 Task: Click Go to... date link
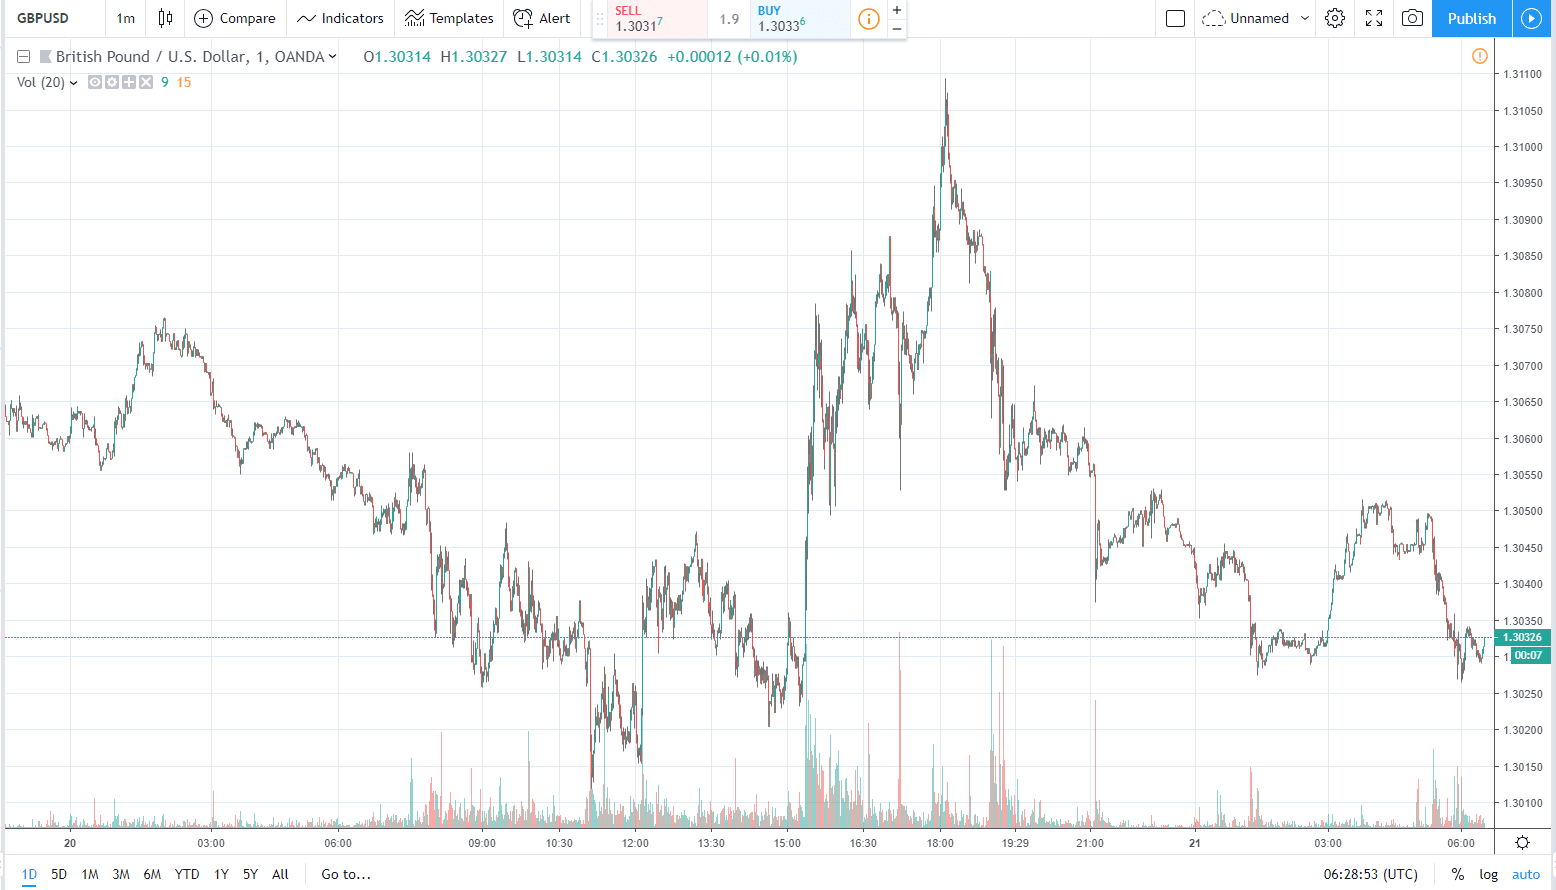[346, 874]
